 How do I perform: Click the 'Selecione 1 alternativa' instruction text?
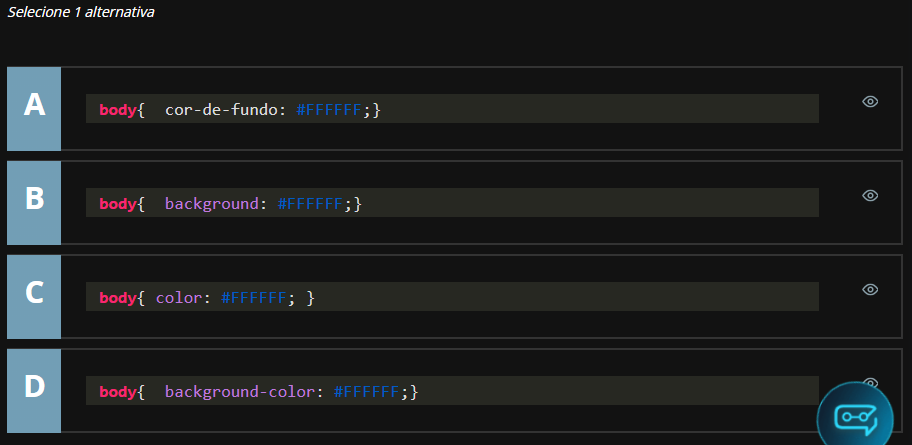pos(81,12)
